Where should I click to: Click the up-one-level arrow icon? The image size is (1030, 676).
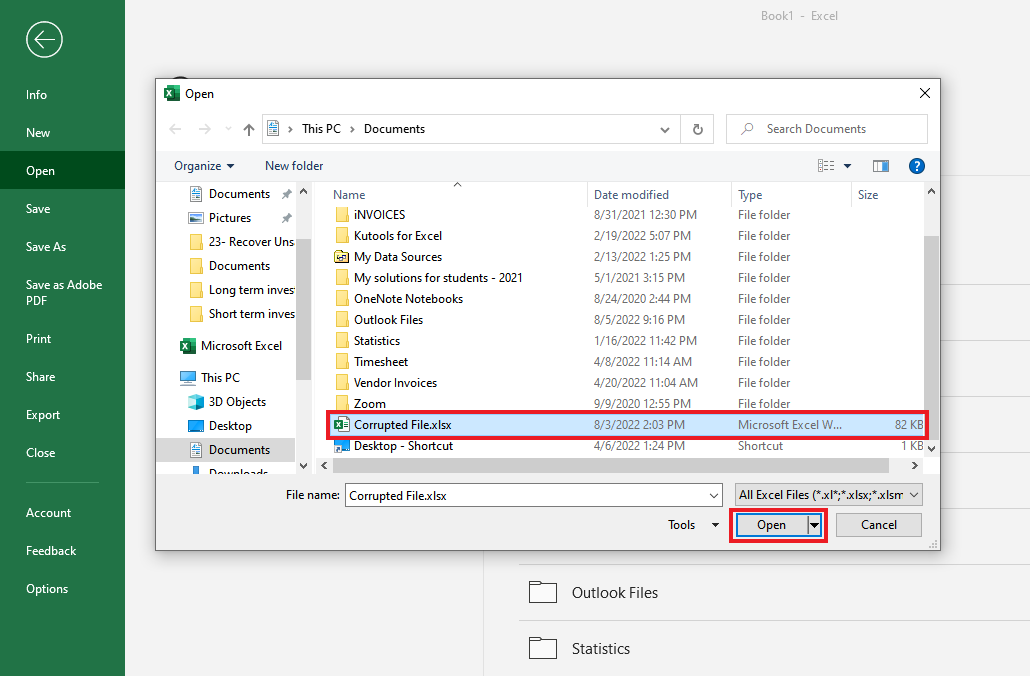tap(248, 129)
